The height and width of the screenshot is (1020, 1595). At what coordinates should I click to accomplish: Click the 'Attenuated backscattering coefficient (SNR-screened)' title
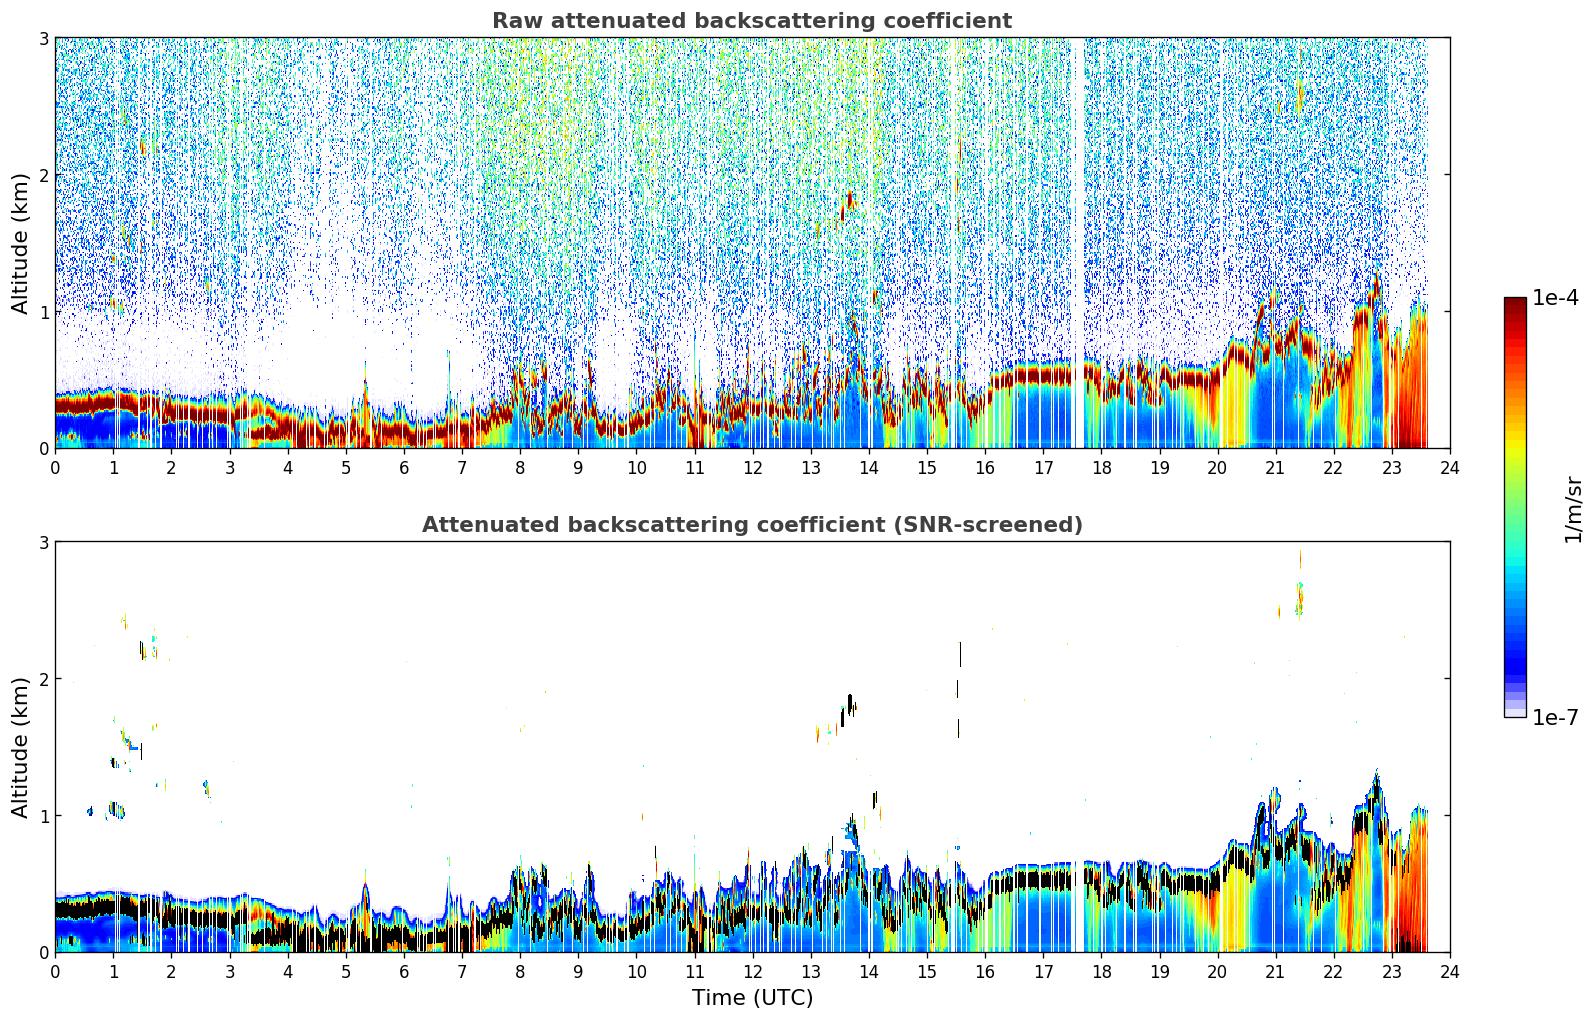752,525
